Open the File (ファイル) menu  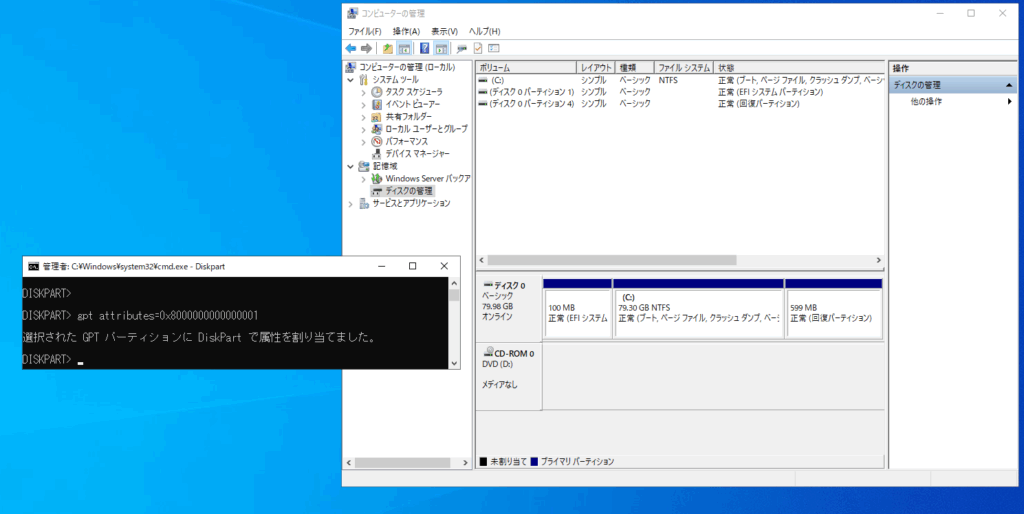364,31
